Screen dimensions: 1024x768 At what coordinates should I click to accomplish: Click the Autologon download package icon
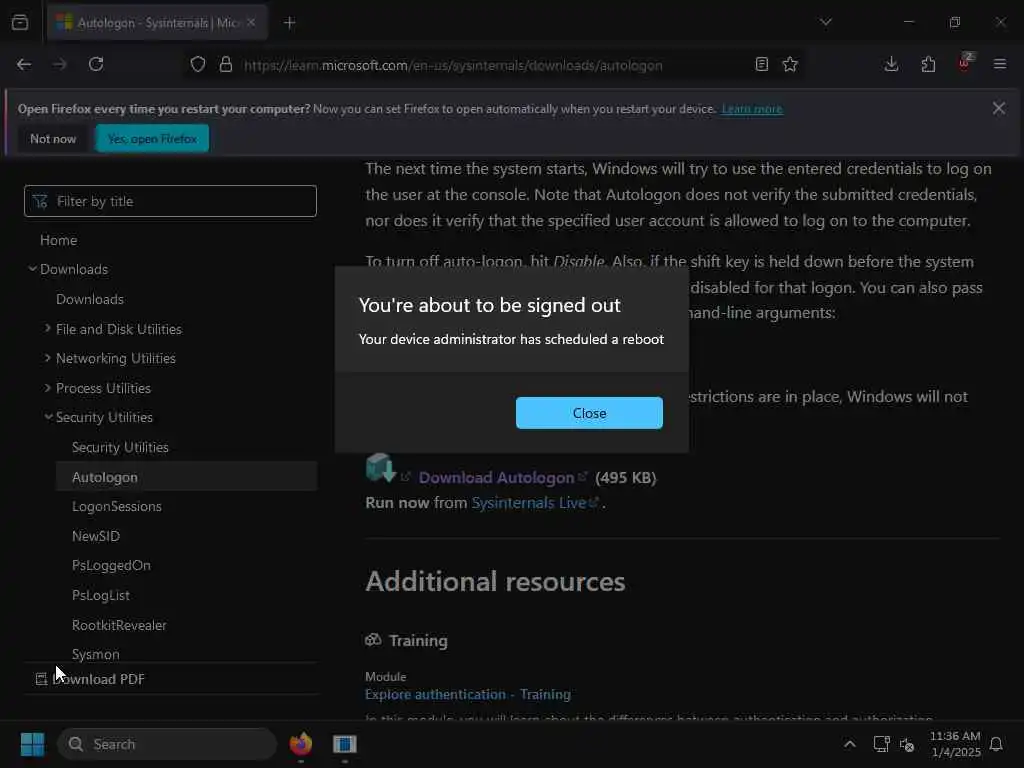380,468
